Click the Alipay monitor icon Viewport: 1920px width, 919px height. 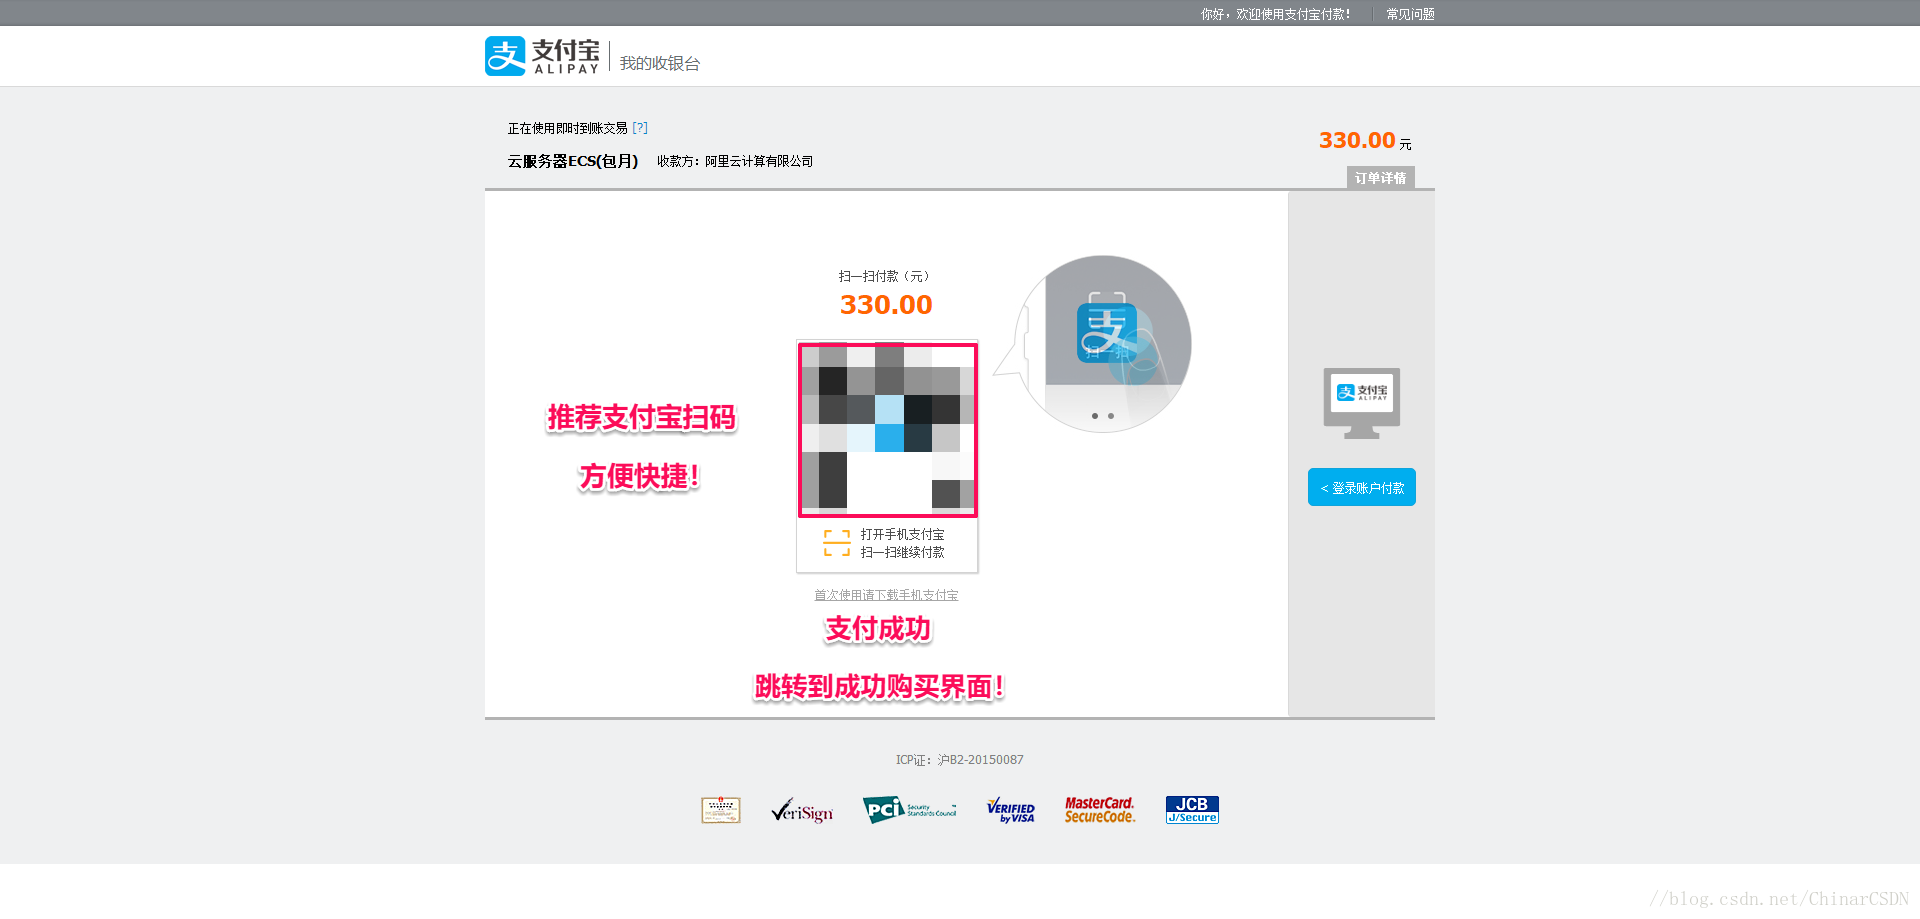(x=1362, y=403)
